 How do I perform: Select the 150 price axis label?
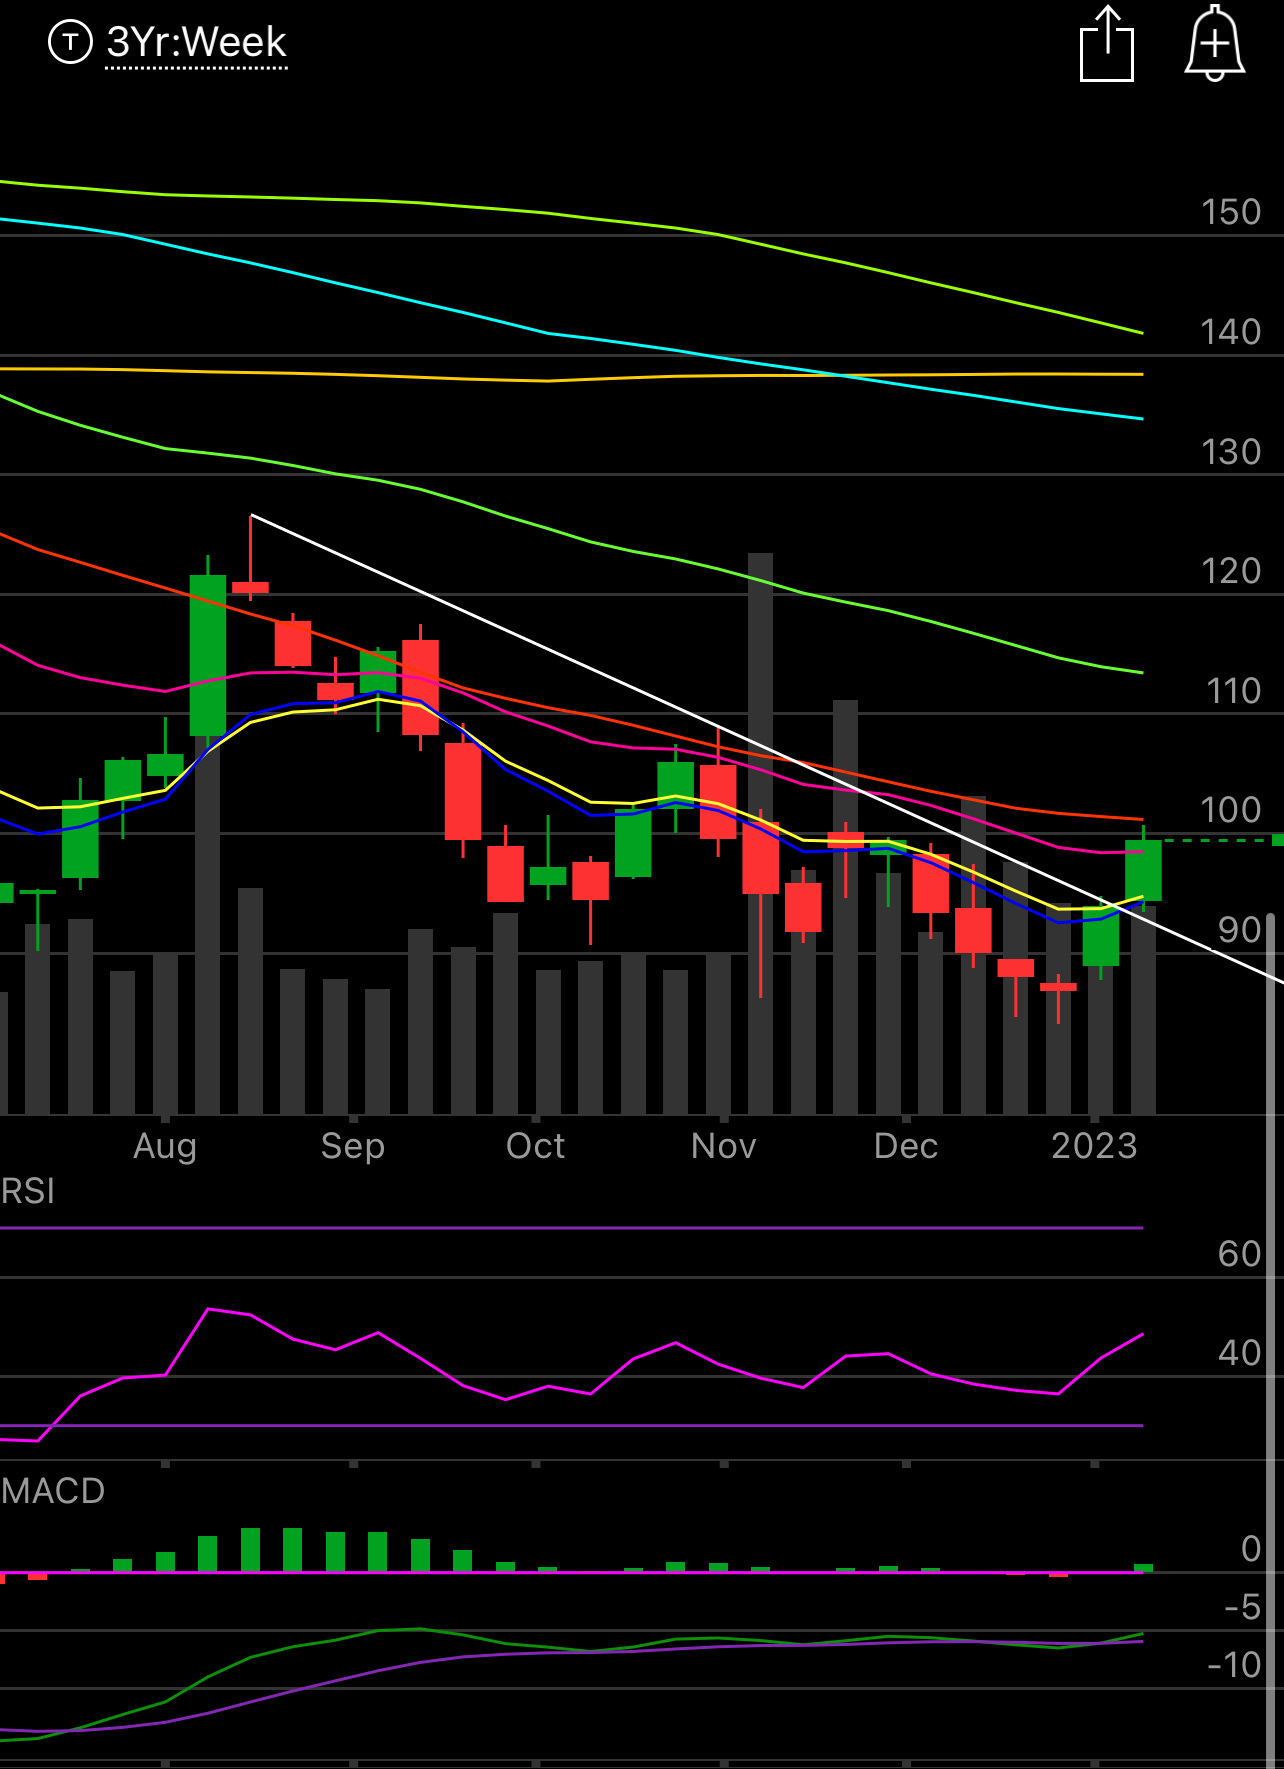click(1231, 212)
